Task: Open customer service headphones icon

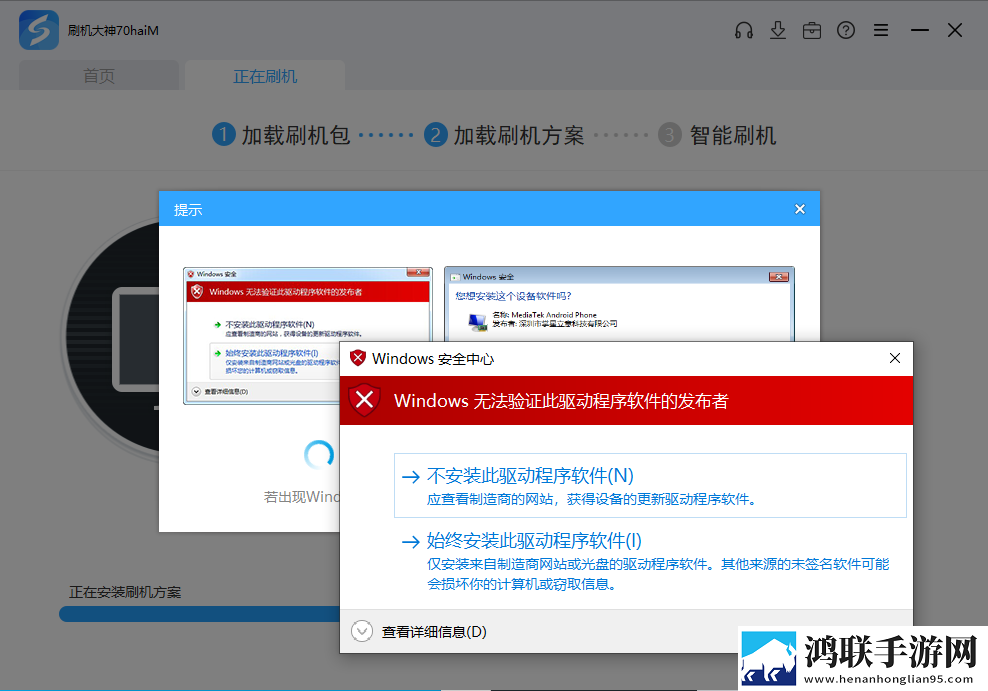Action: 744,30
